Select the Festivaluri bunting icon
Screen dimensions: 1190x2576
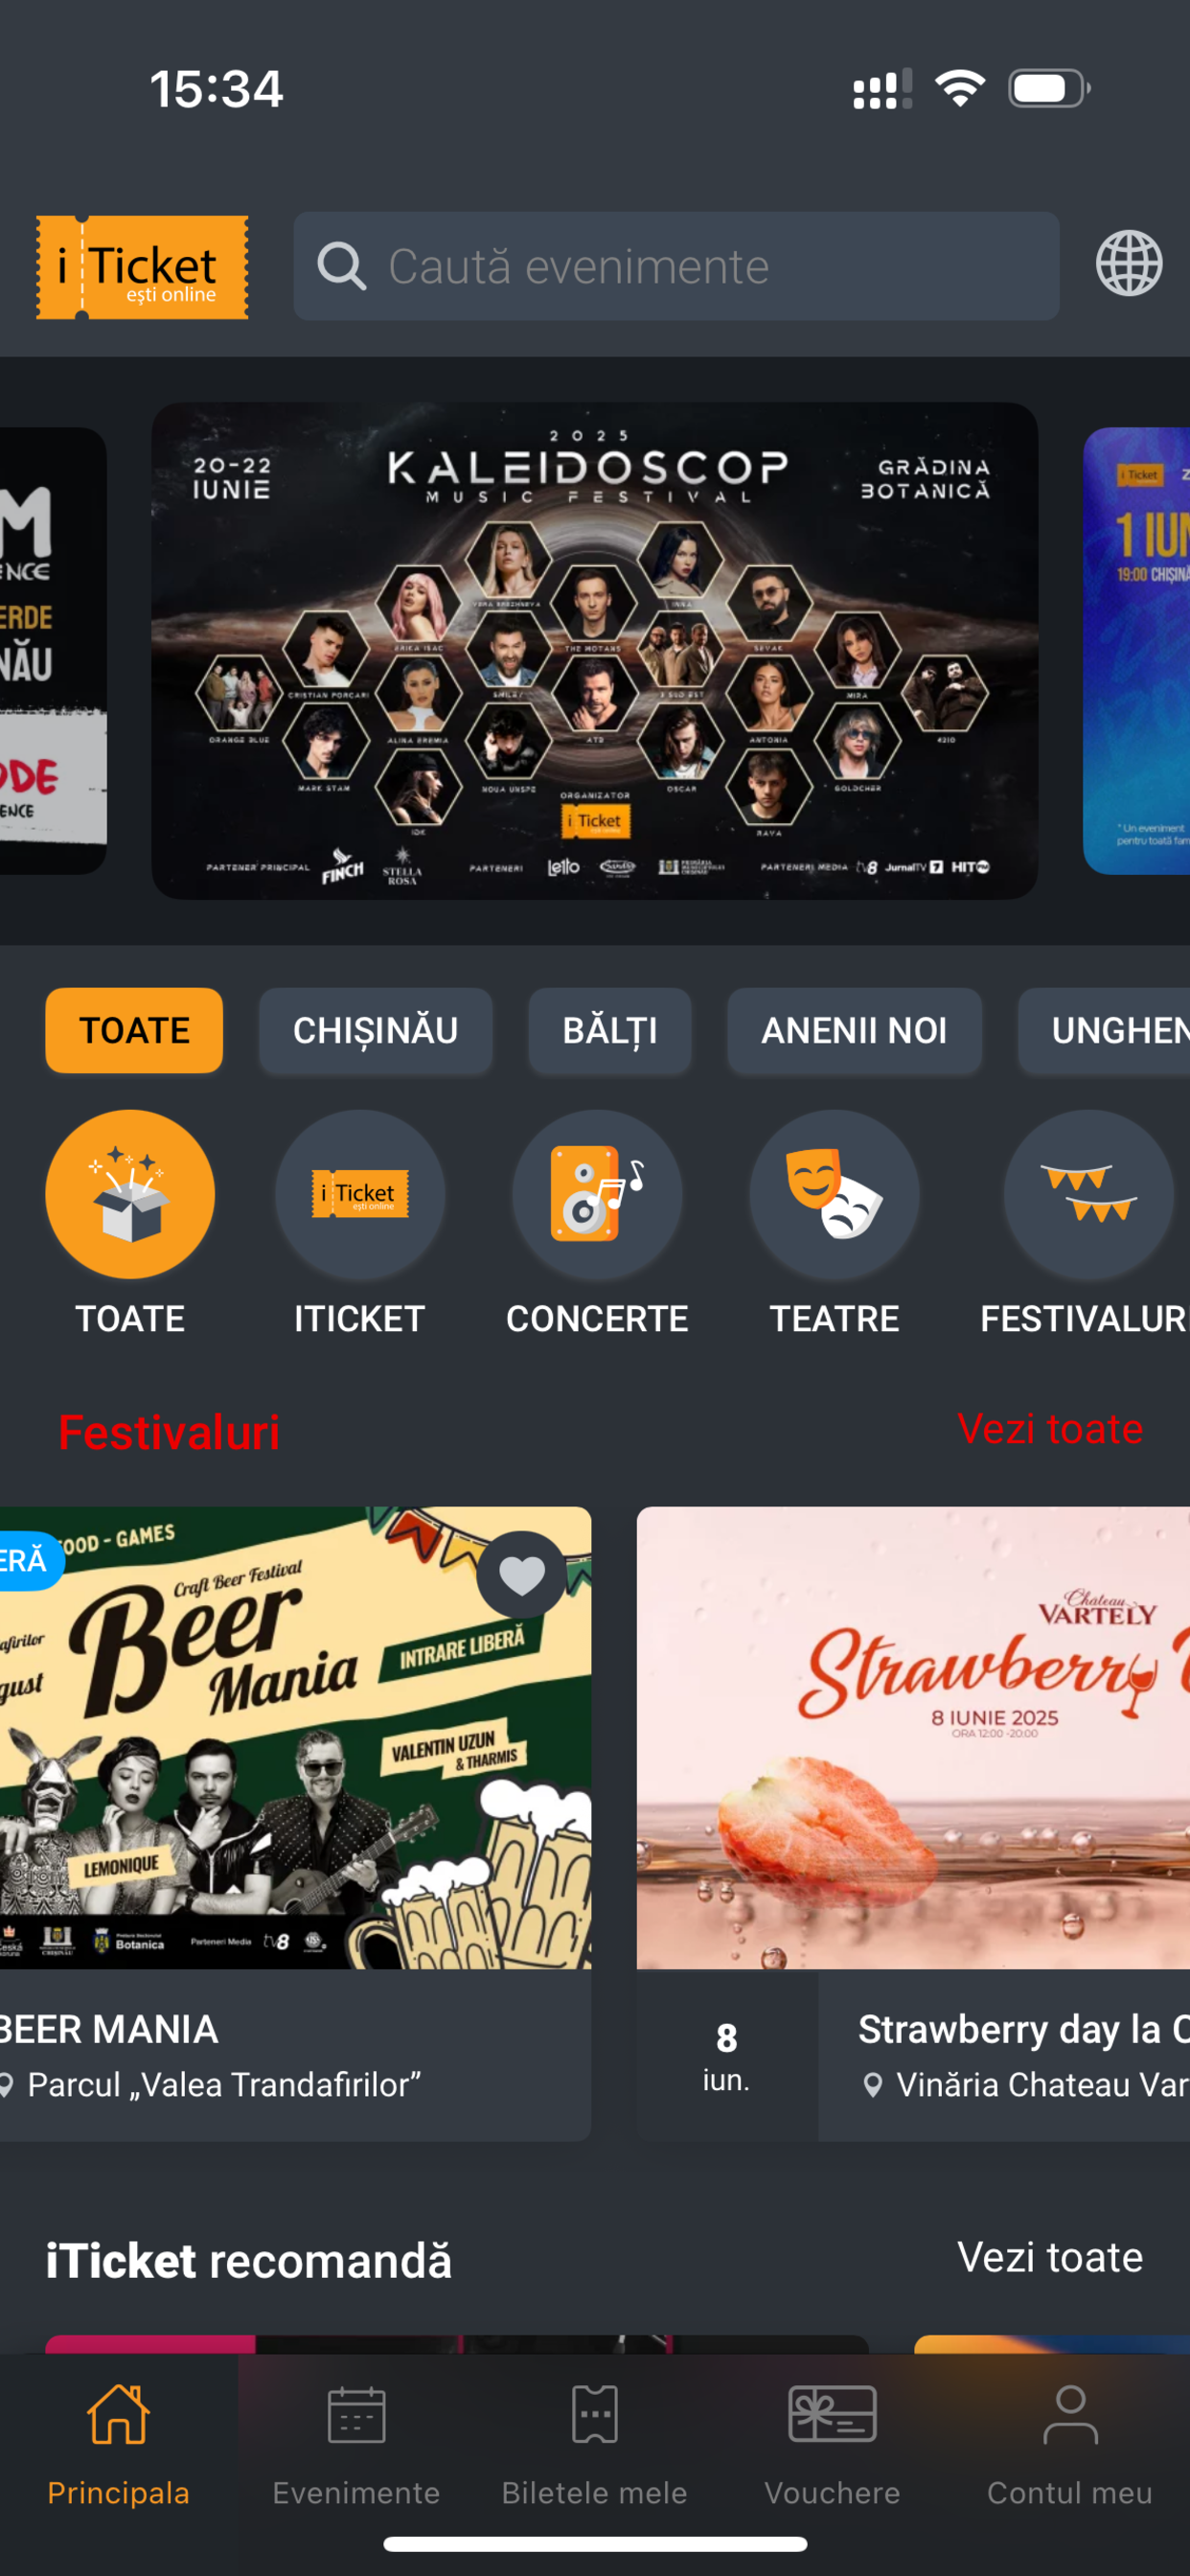pyautogui.click(x=1088, y=1194)
